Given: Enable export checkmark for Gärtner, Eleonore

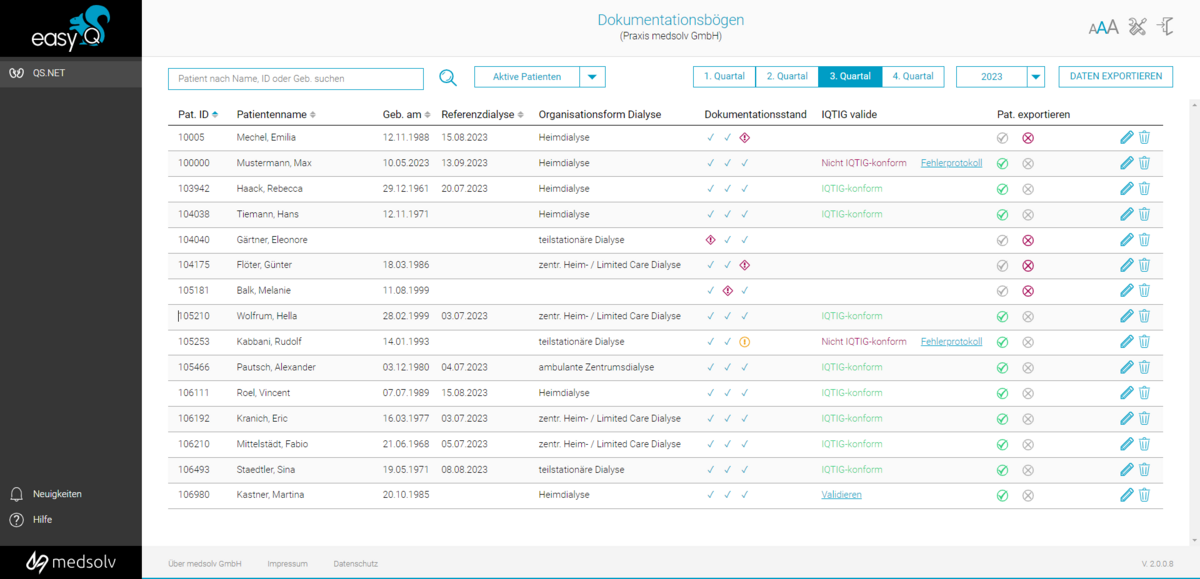Looking at the screenshot, I should (x=1002, y=240).
